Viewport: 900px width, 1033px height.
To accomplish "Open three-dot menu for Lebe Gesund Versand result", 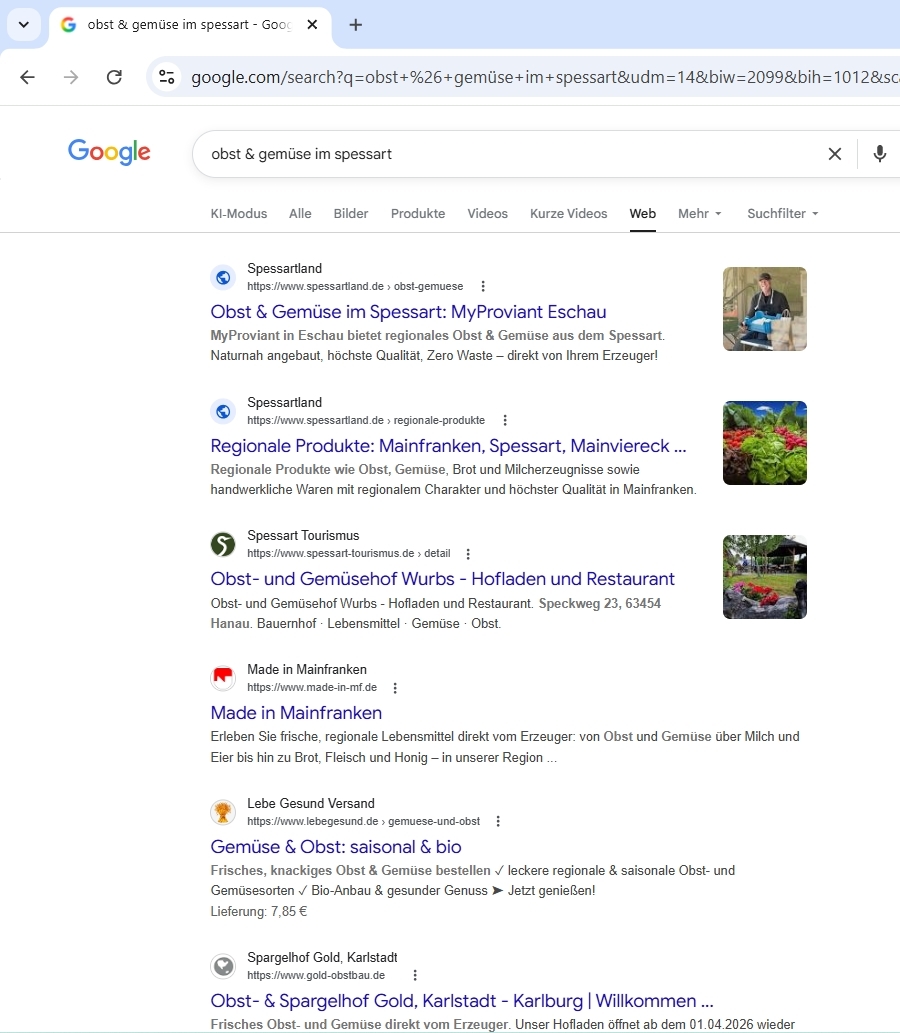I will pyautogui.click(x=498, y=822).
